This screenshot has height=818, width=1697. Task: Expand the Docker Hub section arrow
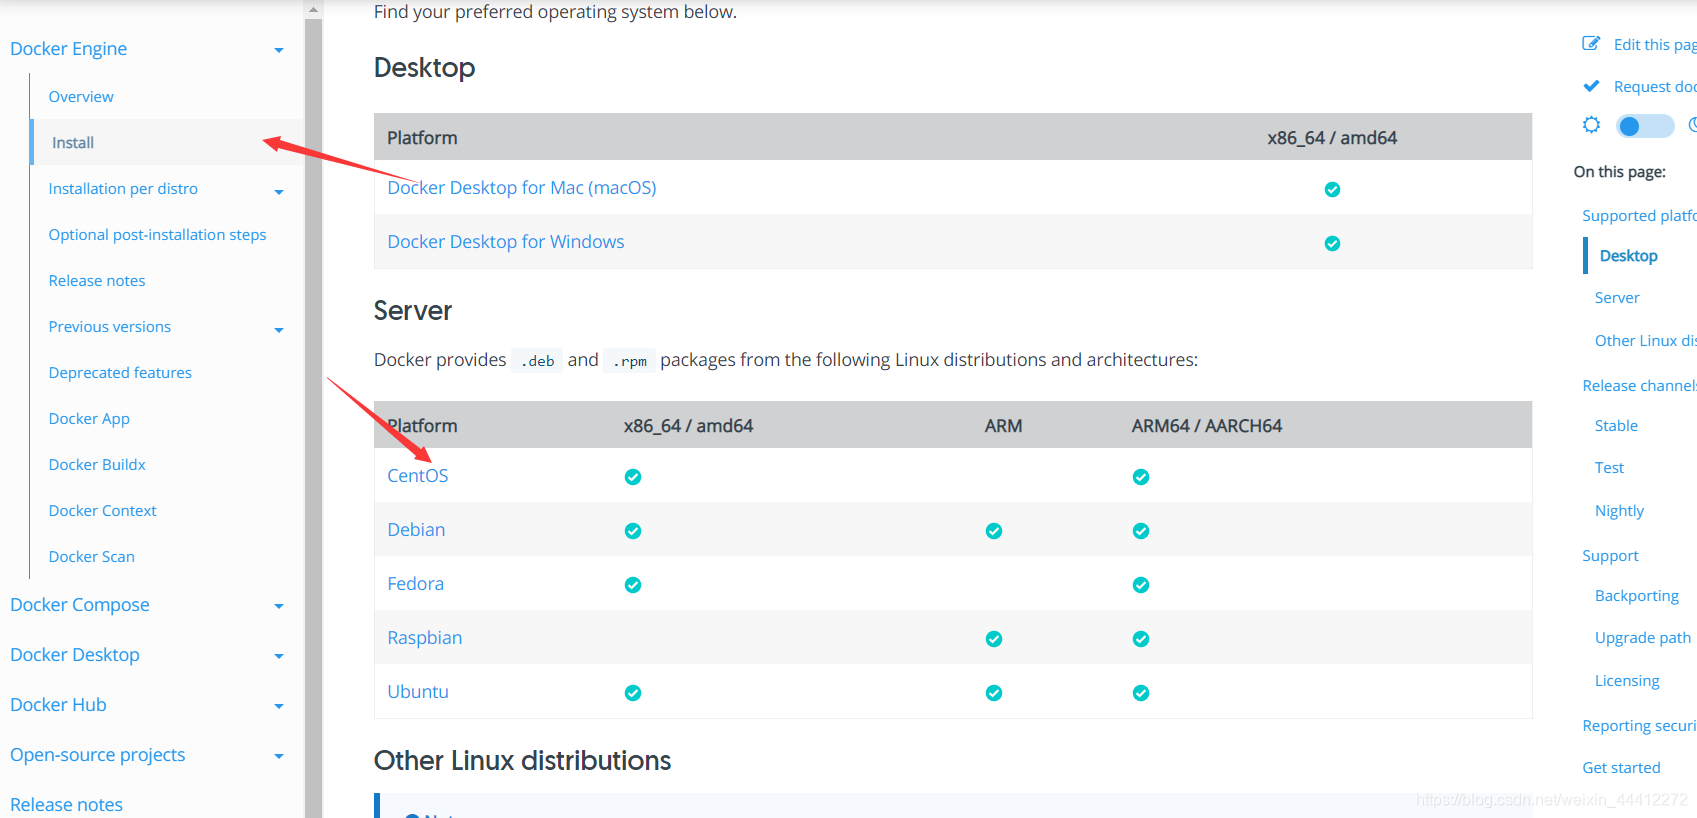[x=279, y=706]
